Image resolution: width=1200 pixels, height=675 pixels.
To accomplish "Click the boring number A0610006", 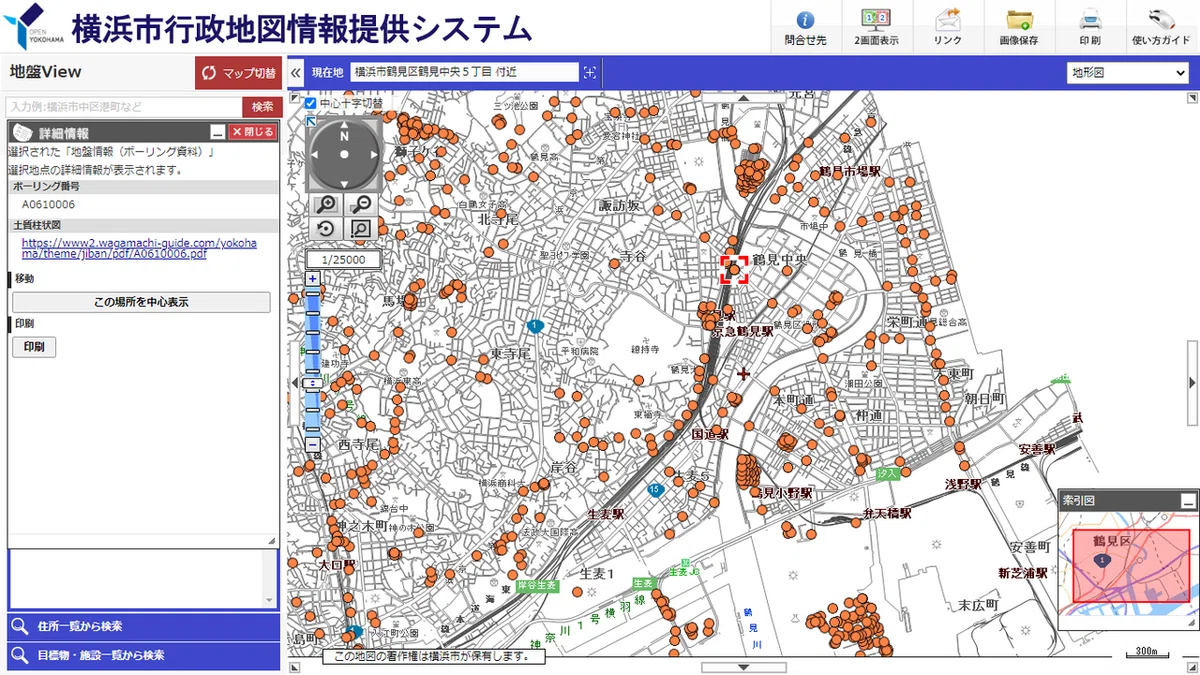I will 49,205.
